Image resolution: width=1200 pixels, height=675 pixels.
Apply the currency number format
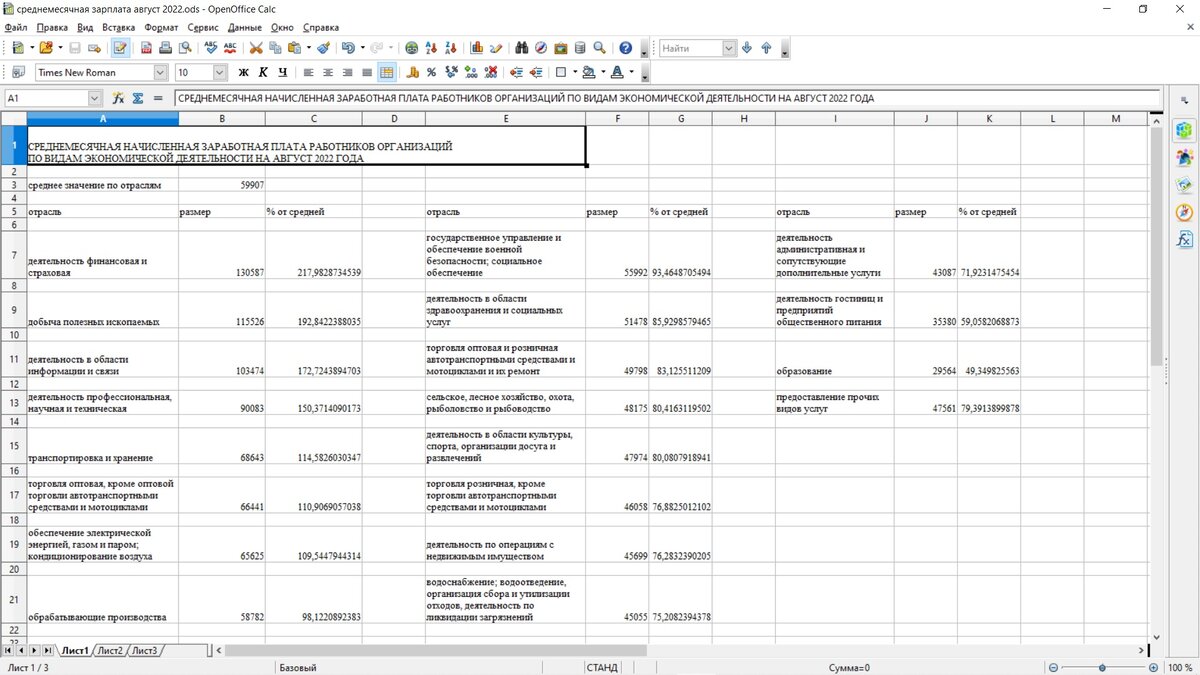[412, 72]
